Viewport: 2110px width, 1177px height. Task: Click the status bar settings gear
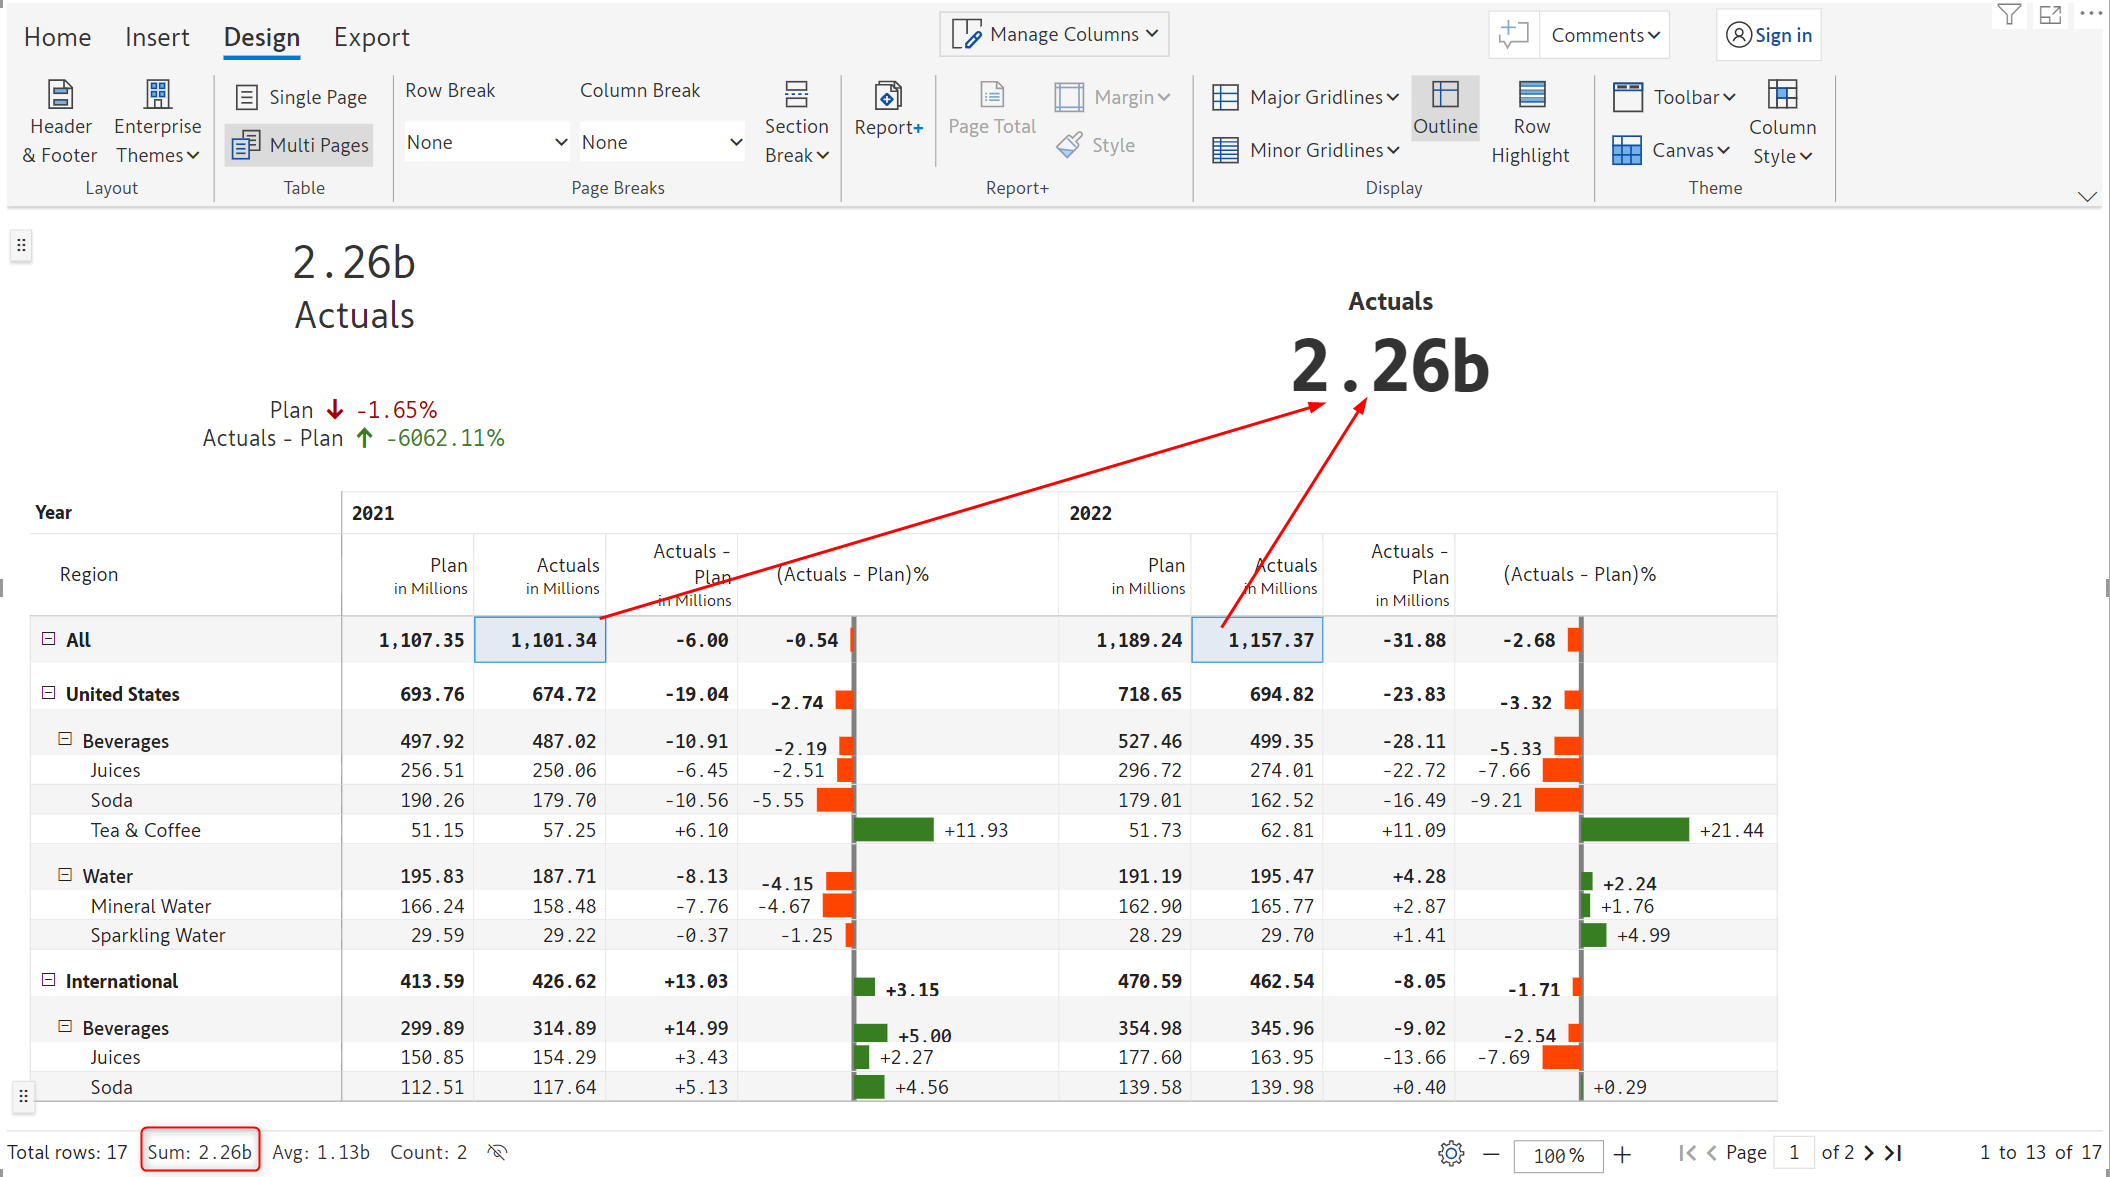coord(1450,1153)
